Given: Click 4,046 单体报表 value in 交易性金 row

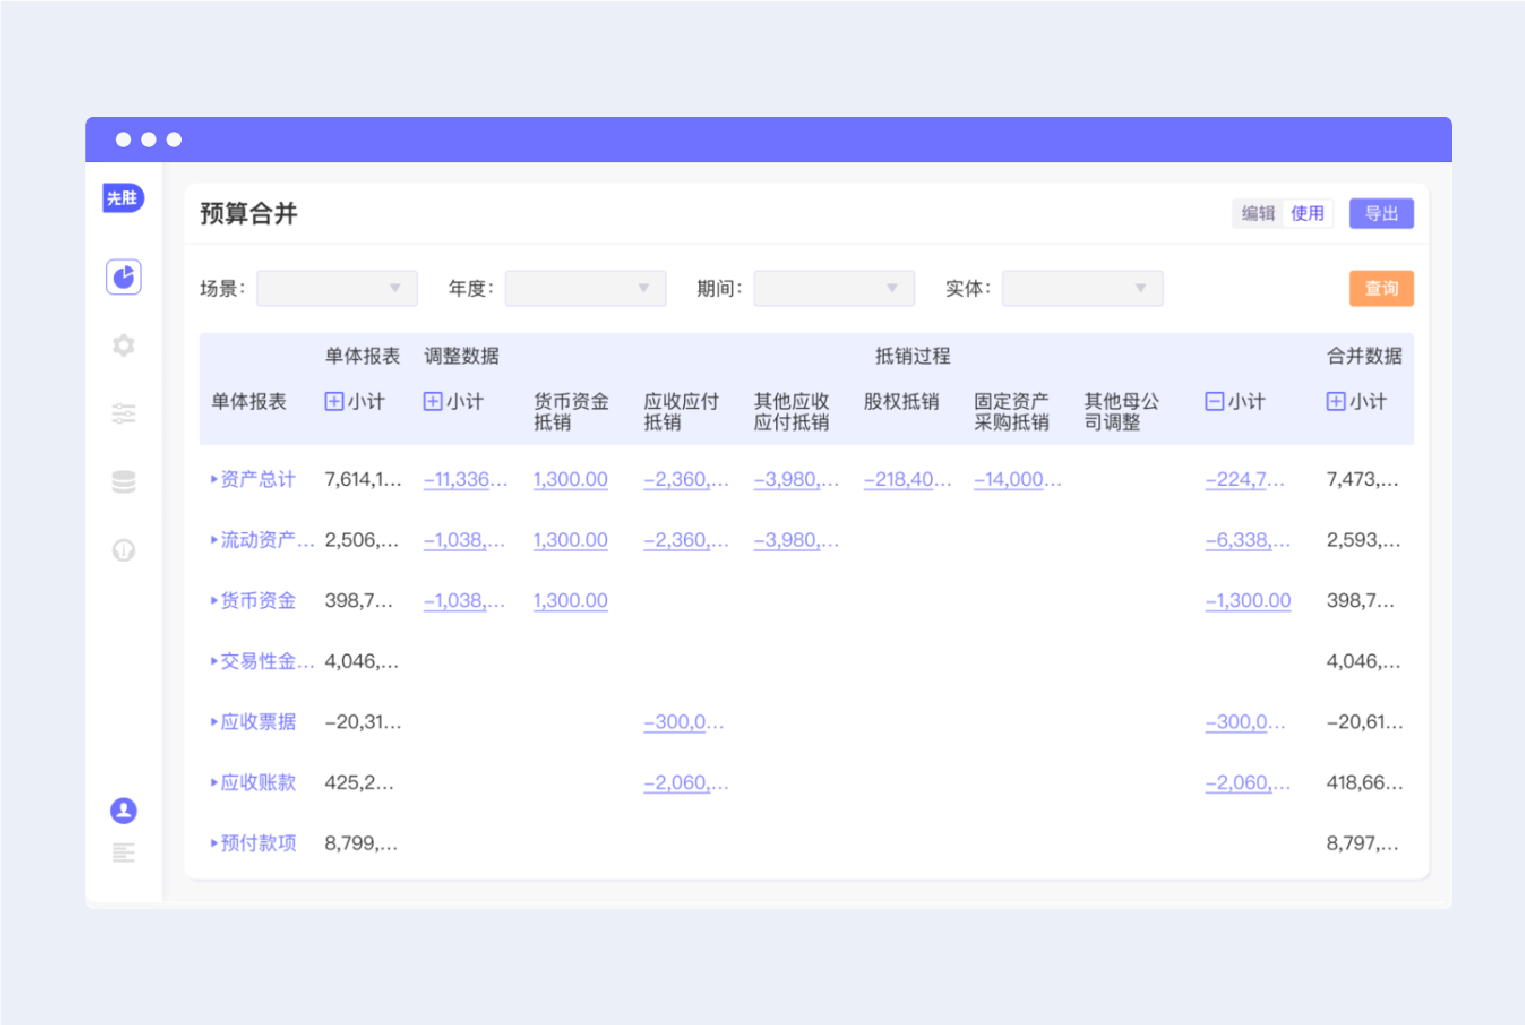Looking at the screenshot, I should click(362, 661).
